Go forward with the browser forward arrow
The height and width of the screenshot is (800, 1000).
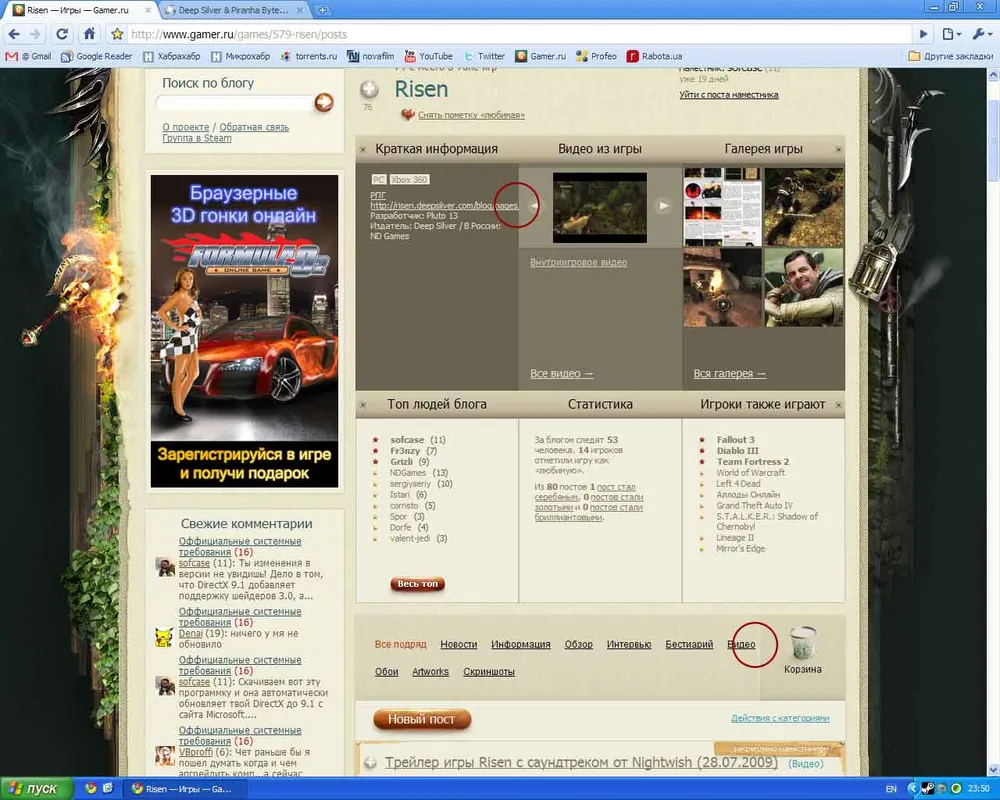(36, 34)
